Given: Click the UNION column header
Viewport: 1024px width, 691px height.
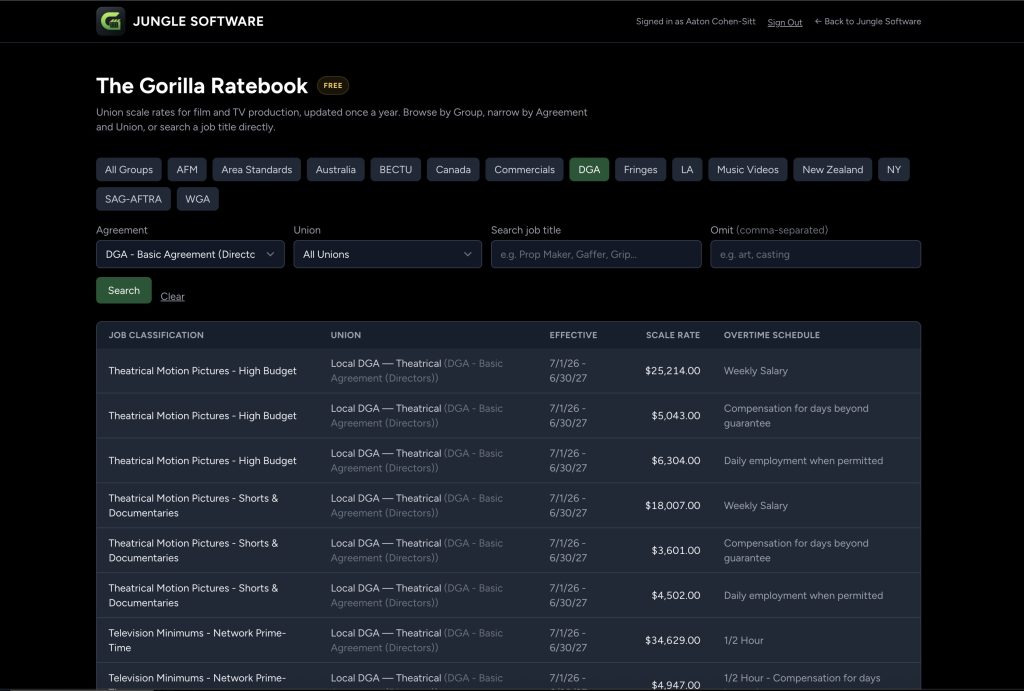Looking at the screenshot, I should pyautogui.click(x=346, y=335).
